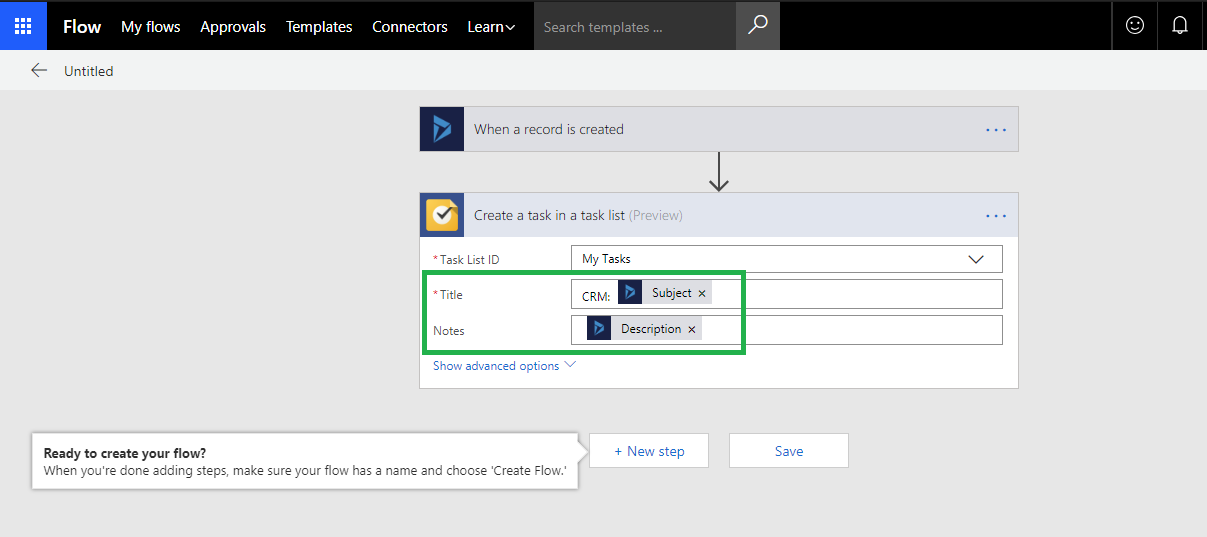Open ellipsis menu for Create a task step
This screenshot has width=1207, height=537.
point(996,216)
